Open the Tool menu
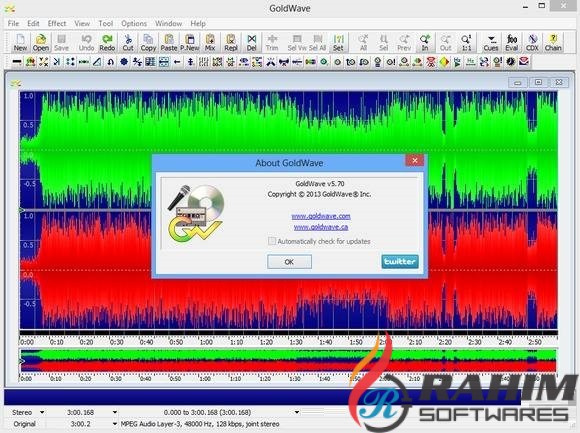This screenshot has height=433, width=580. tap(105, 23)
